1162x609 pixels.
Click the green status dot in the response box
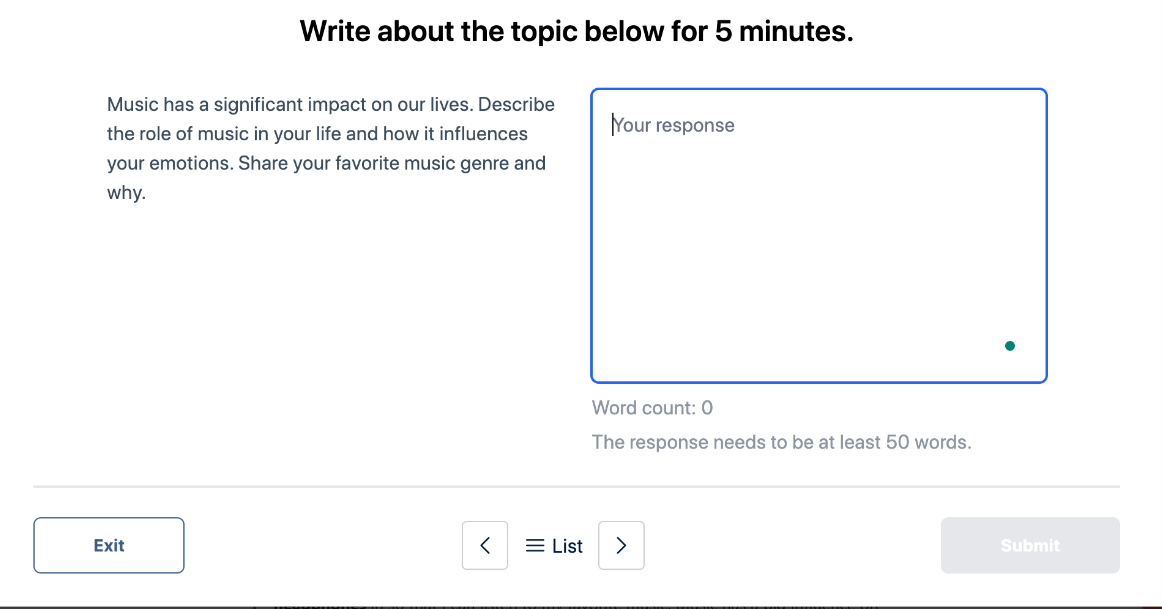click(x=1010, y=344)
